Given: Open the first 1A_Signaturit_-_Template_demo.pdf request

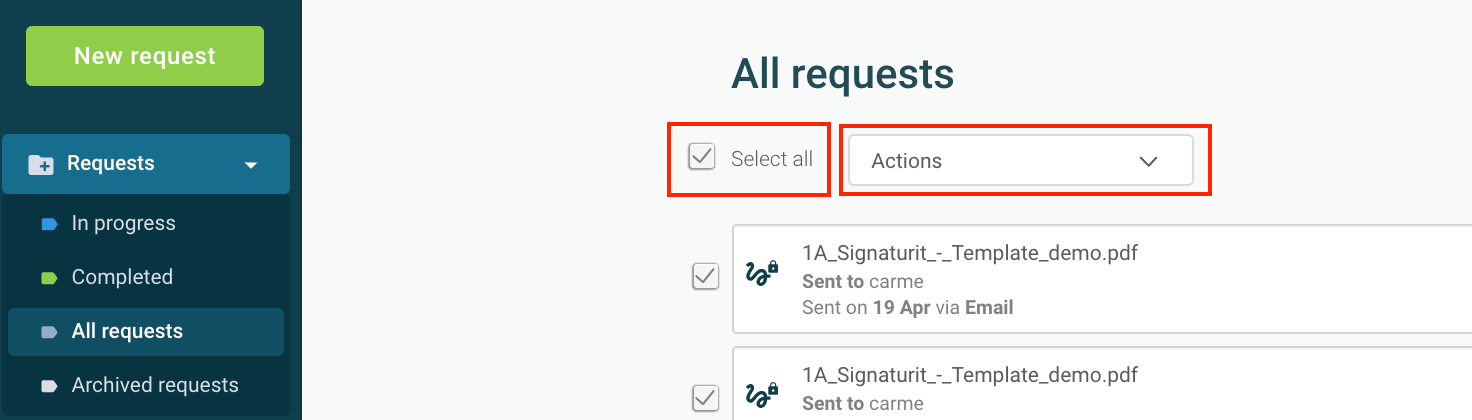Looking at the screenshot, I should point(1102,279).
